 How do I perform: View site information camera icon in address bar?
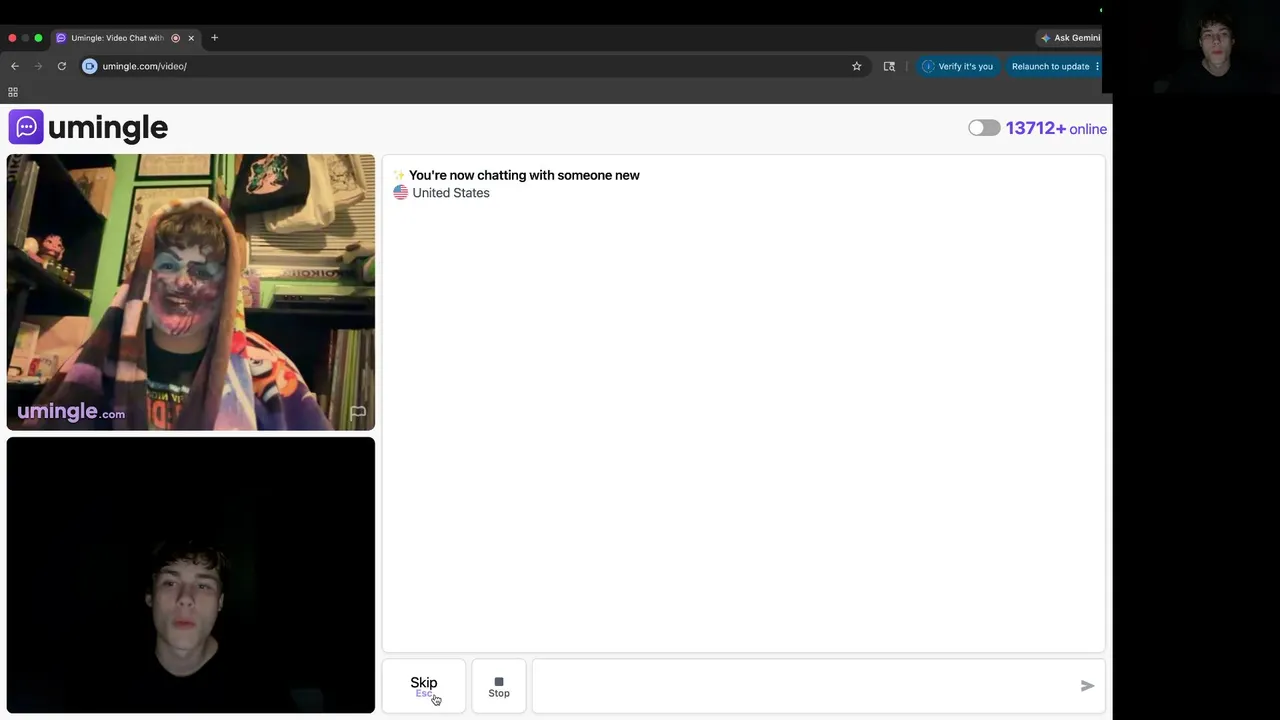[89, 66]
